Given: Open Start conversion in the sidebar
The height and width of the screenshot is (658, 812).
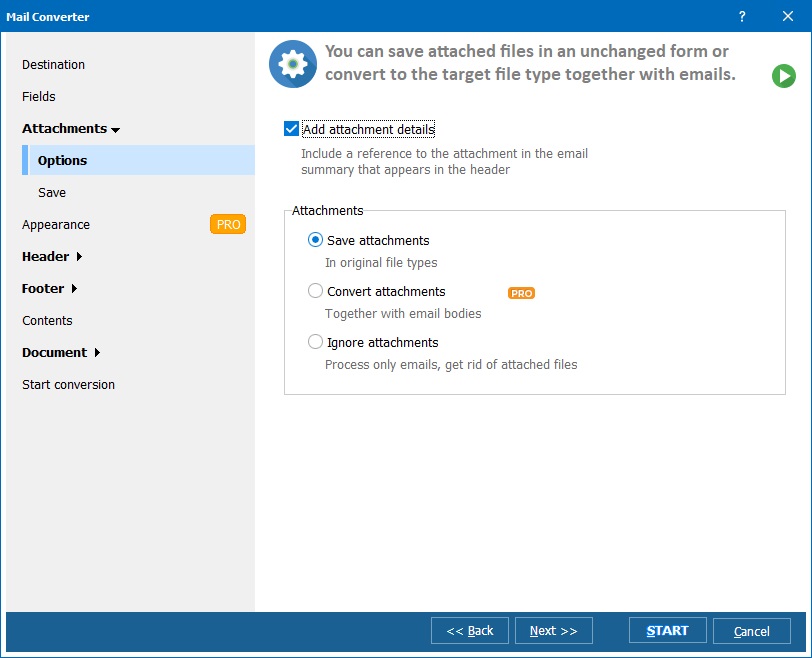Looking at the screenshot, I should [x=68, y=385].
